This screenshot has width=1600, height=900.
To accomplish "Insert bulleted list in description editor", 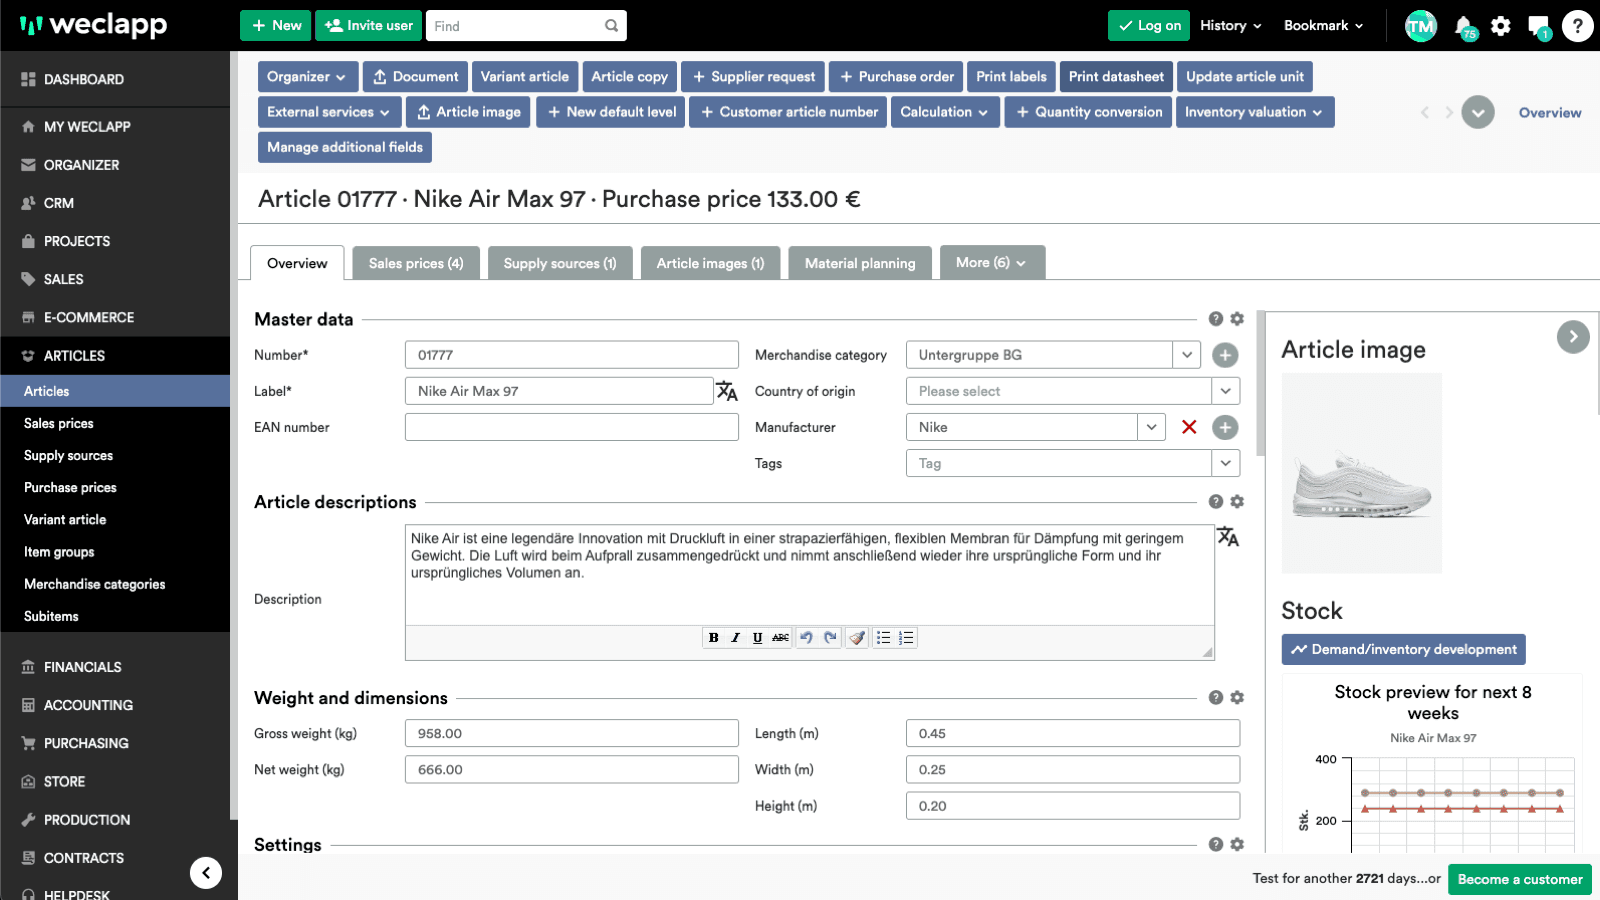I will 883,638.
